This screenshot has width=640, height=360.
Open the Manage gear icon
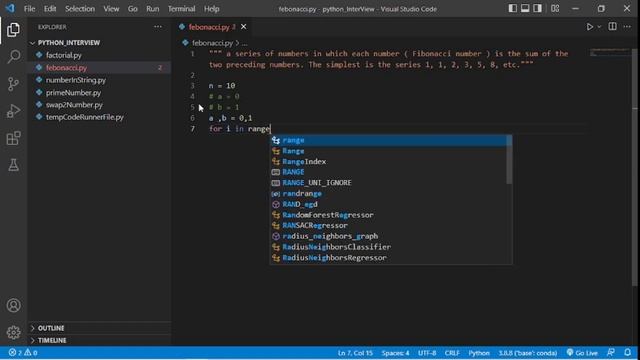(13, 332)
